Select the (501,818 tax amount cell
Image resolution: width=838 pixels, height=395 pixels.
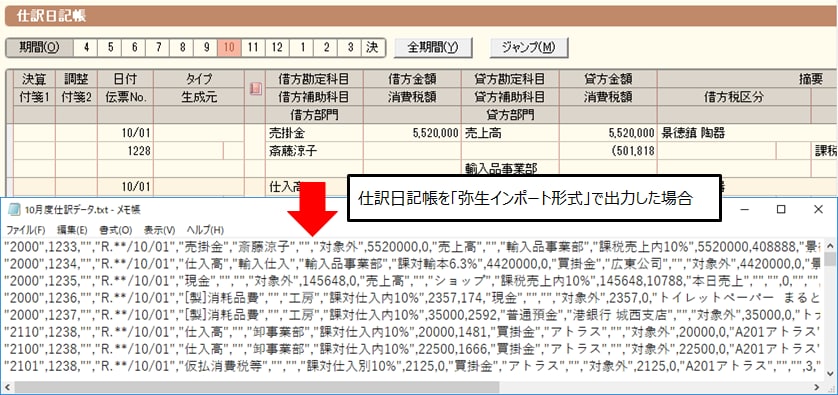pyautogui.click(x=608, y=151)
